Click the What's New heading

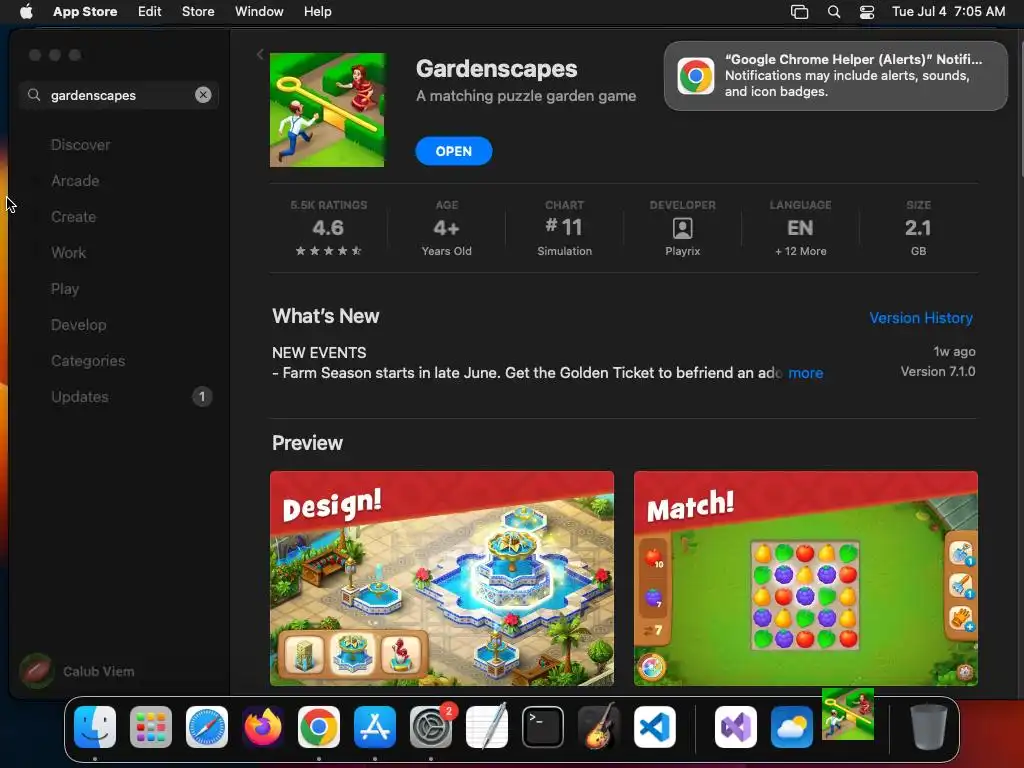click(326, 316)
